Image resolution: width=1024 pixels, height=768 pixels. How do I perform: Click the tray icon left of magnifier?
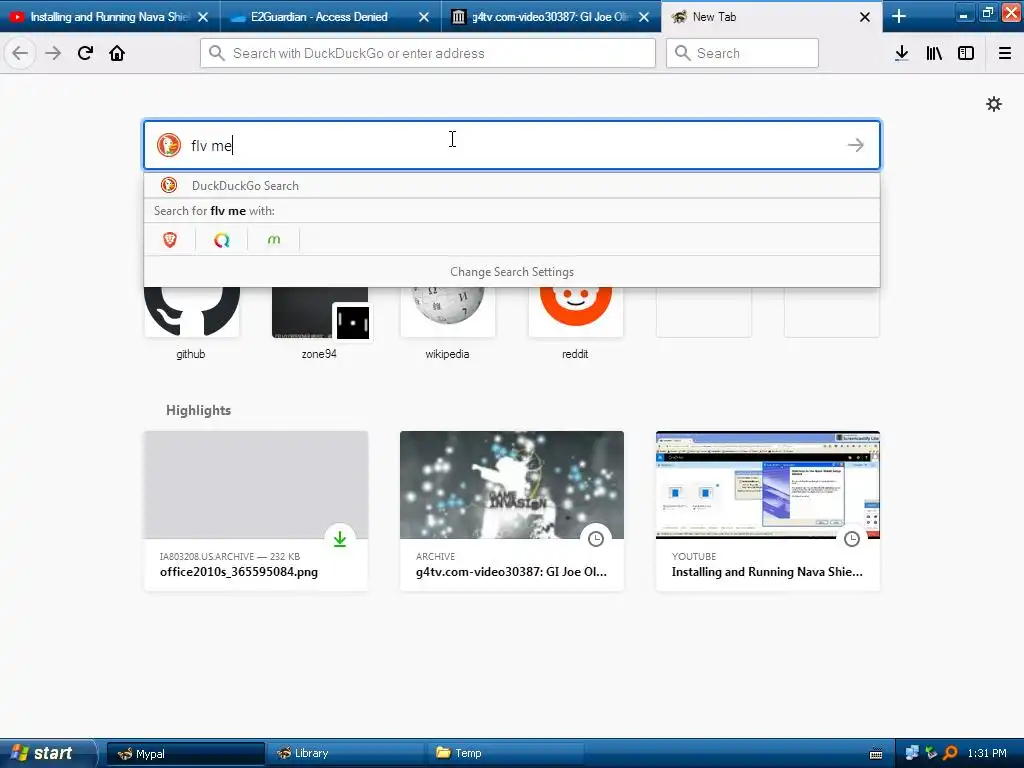pyautogui.click(x=931, y=753)
